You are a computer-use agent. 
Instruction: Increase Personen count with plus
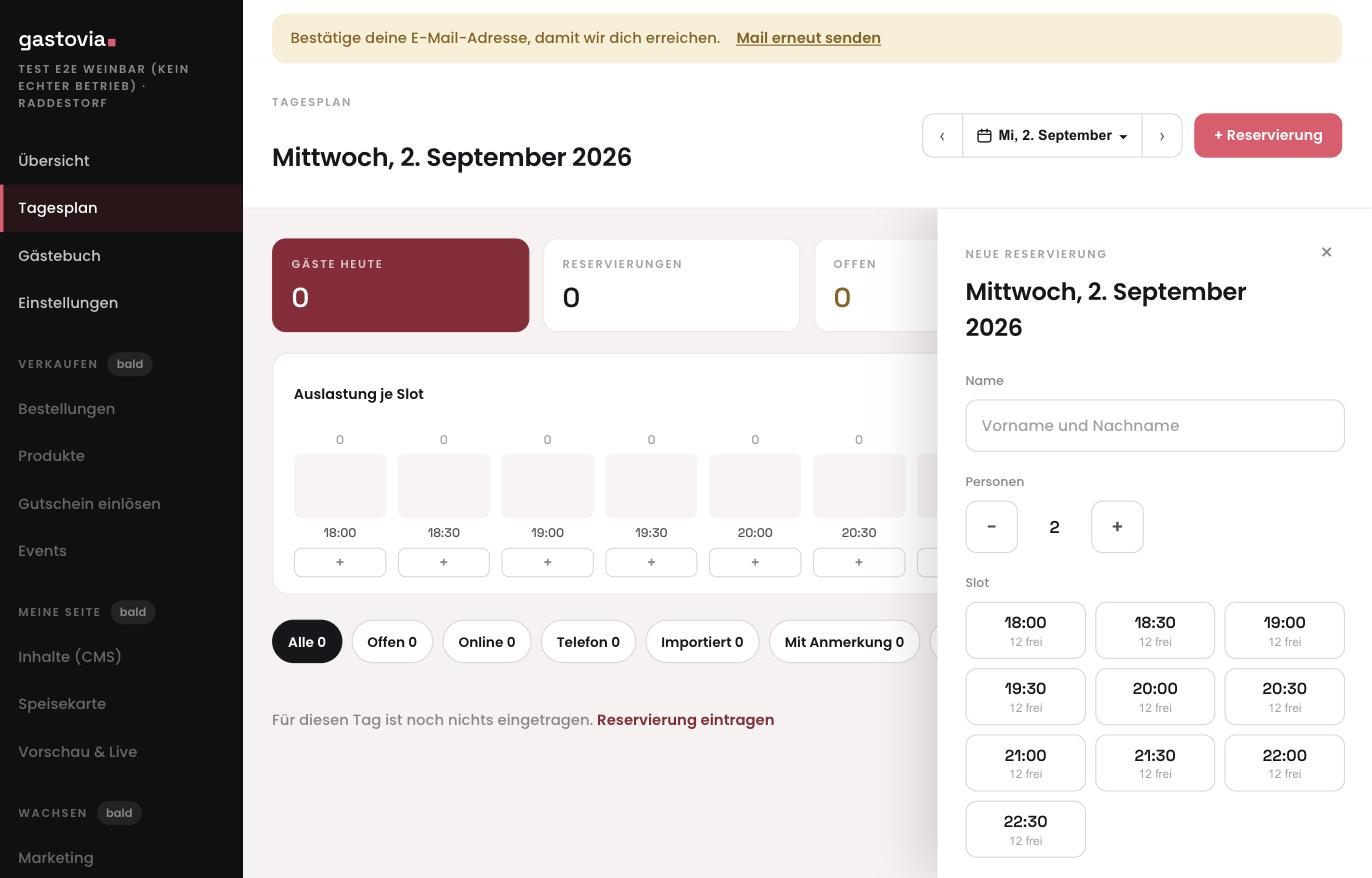(1117, 527)
